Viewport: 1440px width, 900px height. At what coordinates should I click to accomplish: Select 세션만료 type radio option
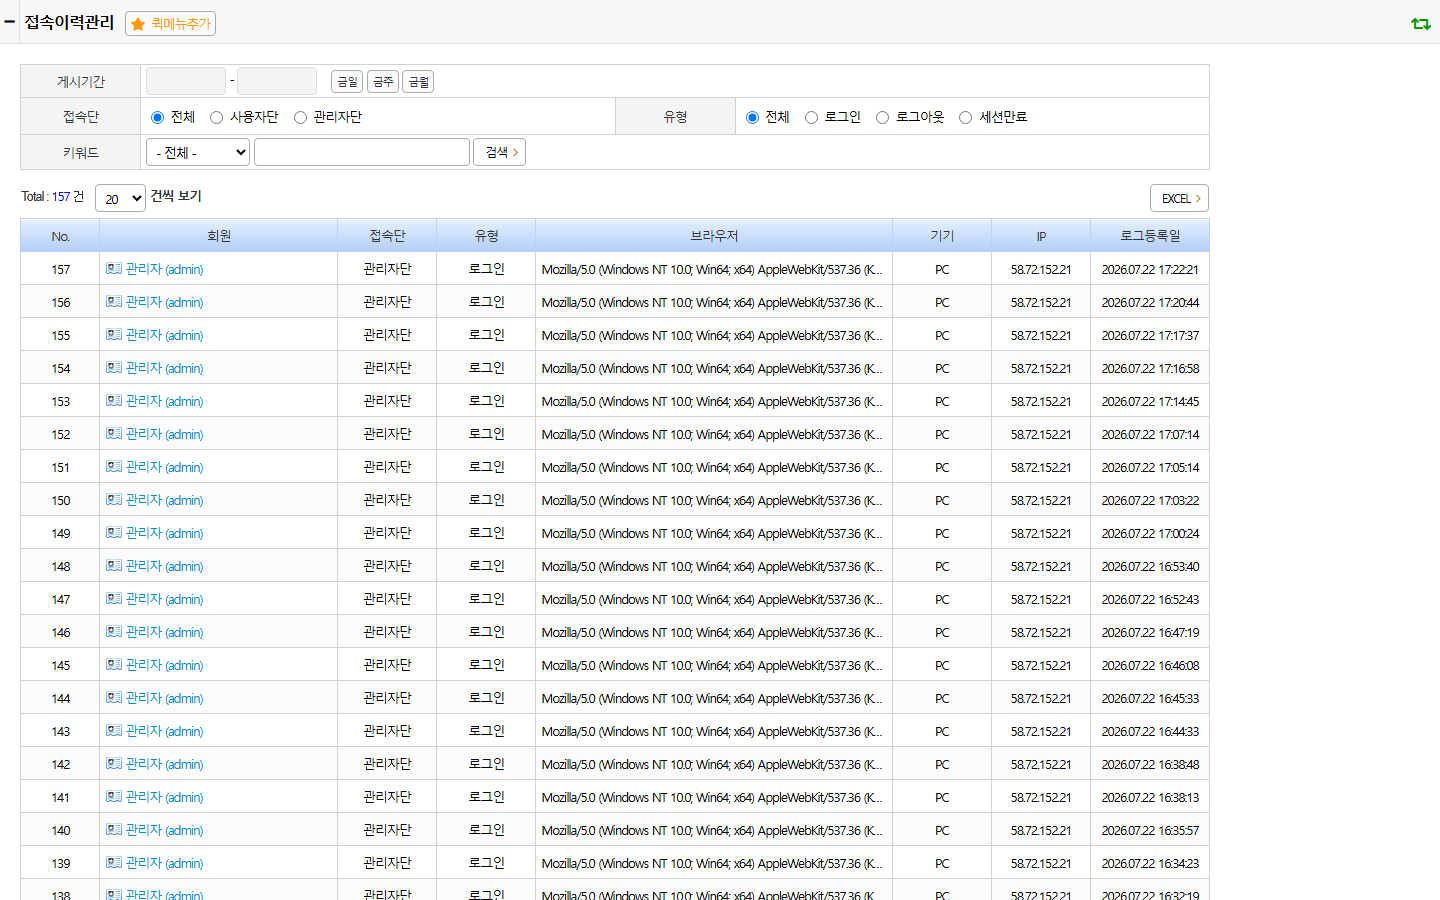pos(965,117)
